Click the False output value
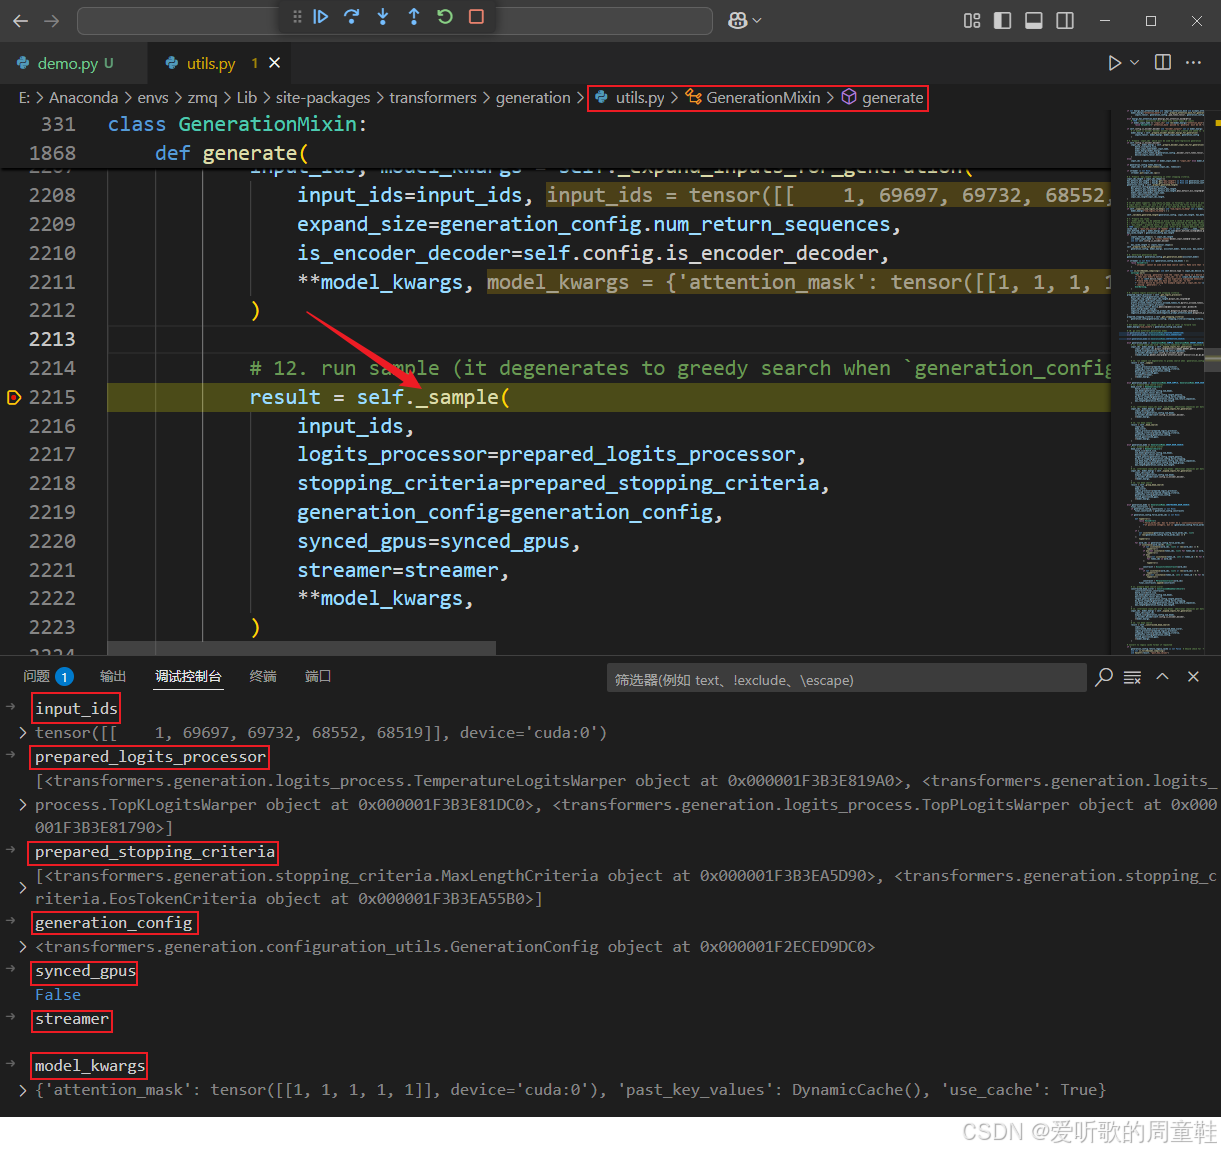This screenshot has height=1151, width=1221. pyautogui.click(x=58, y=995)
